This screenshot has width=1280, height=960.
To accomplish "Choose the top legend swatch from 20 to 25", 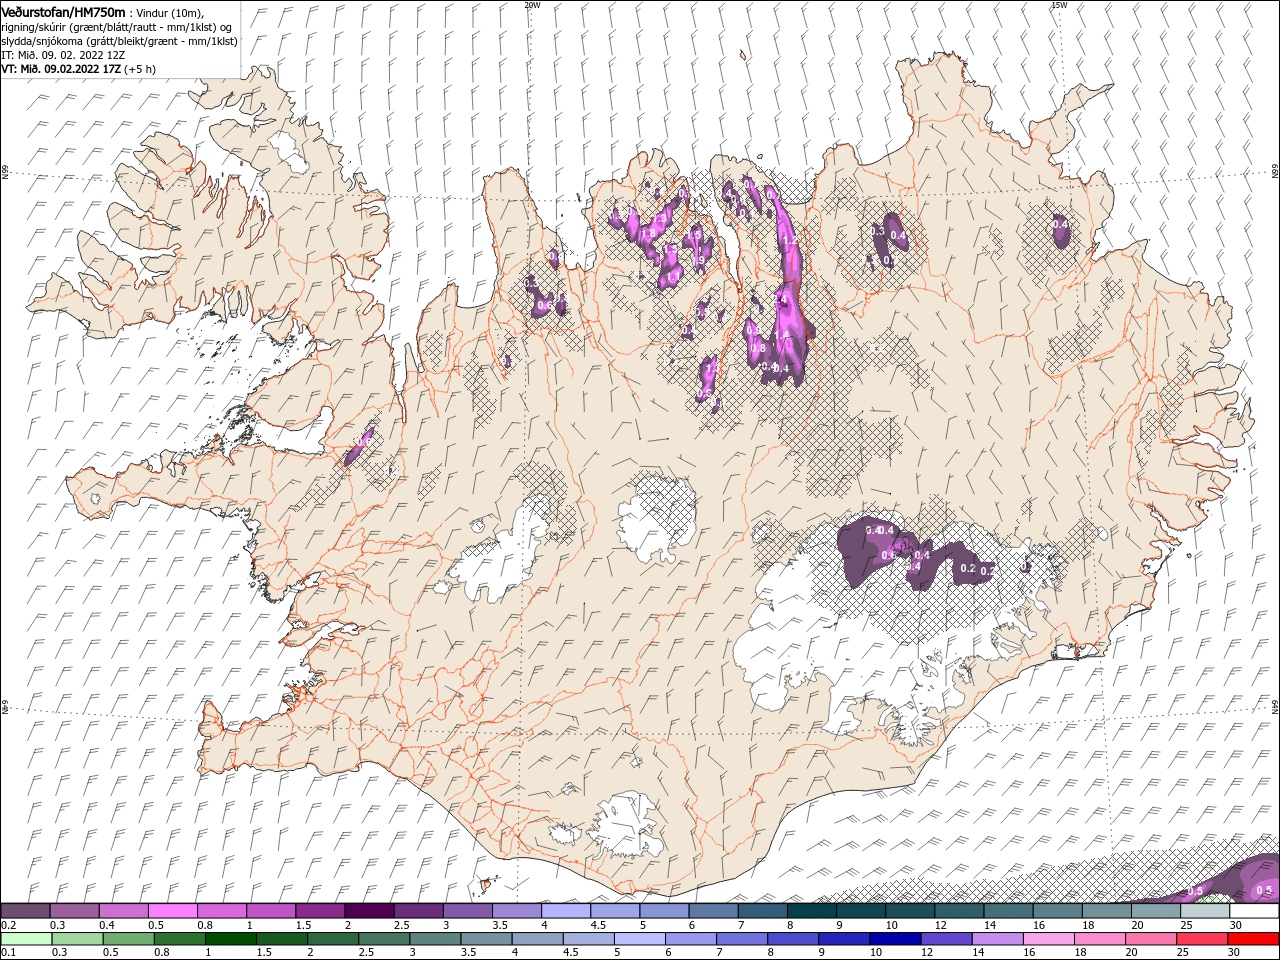I will click(x=1156, y=911).
